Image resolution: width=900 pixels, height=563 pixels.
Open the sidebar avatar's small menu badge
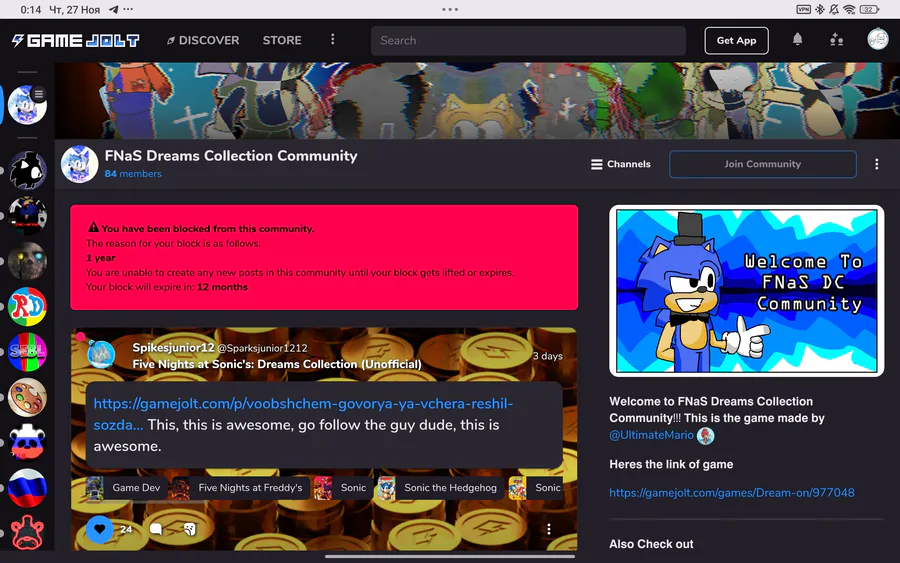pyautogui.click(x=39, y=94)
